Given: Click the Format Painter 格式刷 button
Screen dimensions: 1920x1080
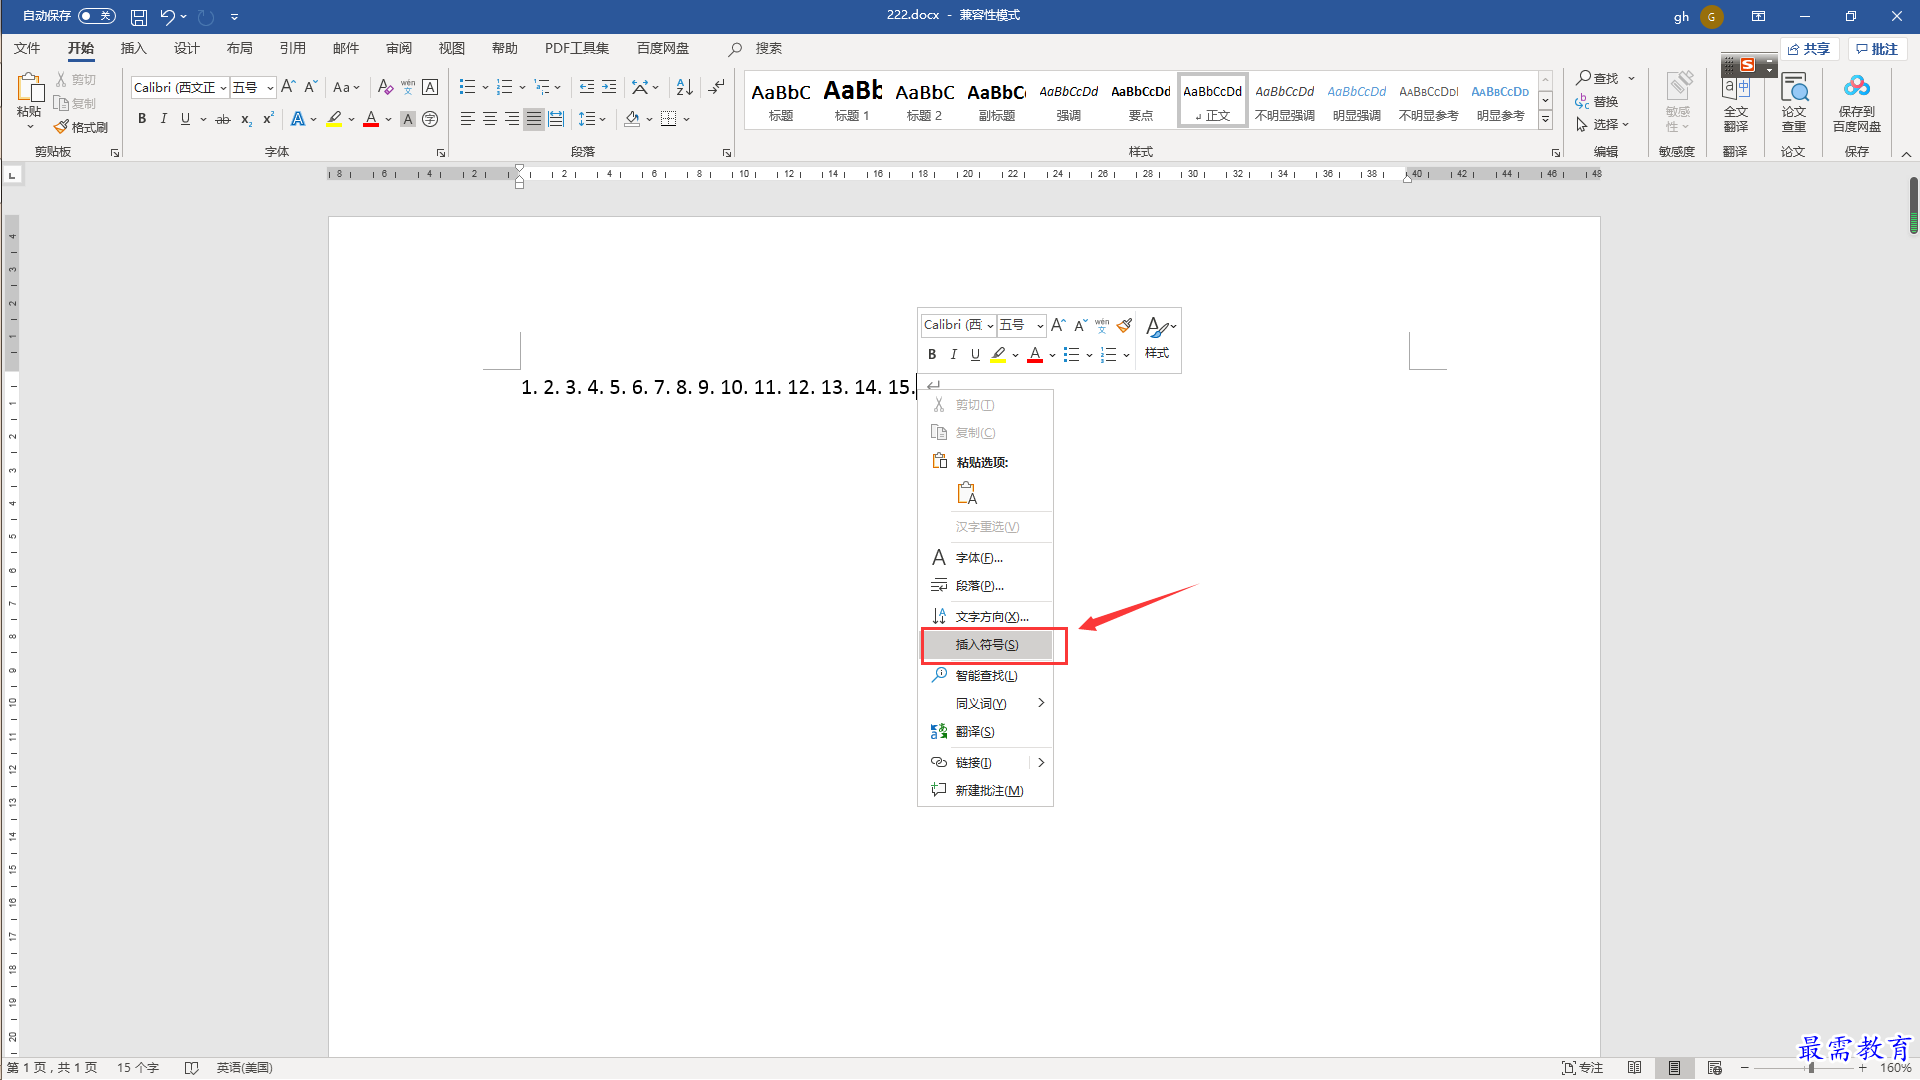Looking at the screenshot, I should click(81, 127).
